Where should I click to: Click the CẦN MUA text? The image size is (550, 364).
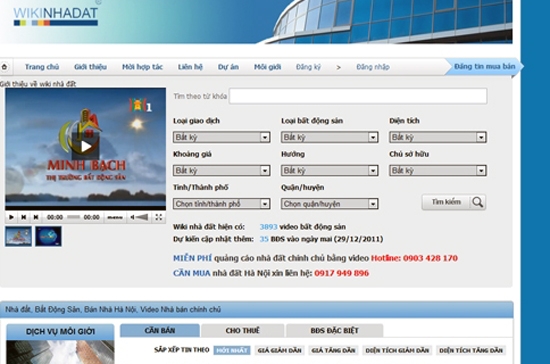pos(192,273)
